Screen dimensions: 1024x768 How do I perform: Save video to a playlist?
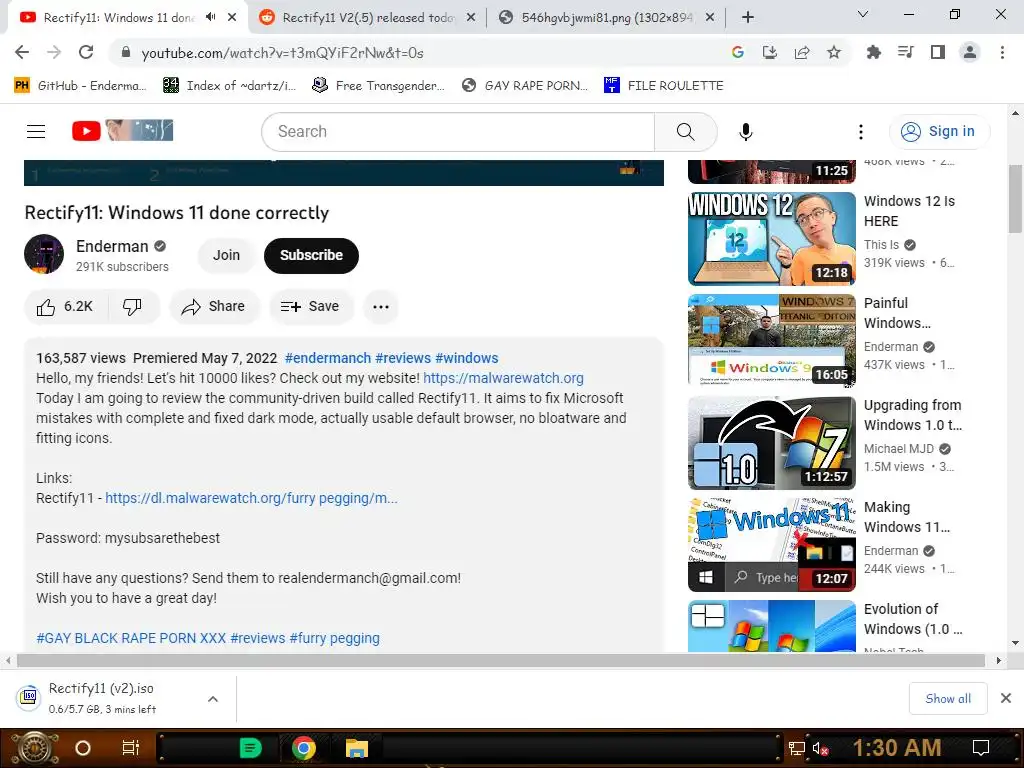[x=311, y=306]
